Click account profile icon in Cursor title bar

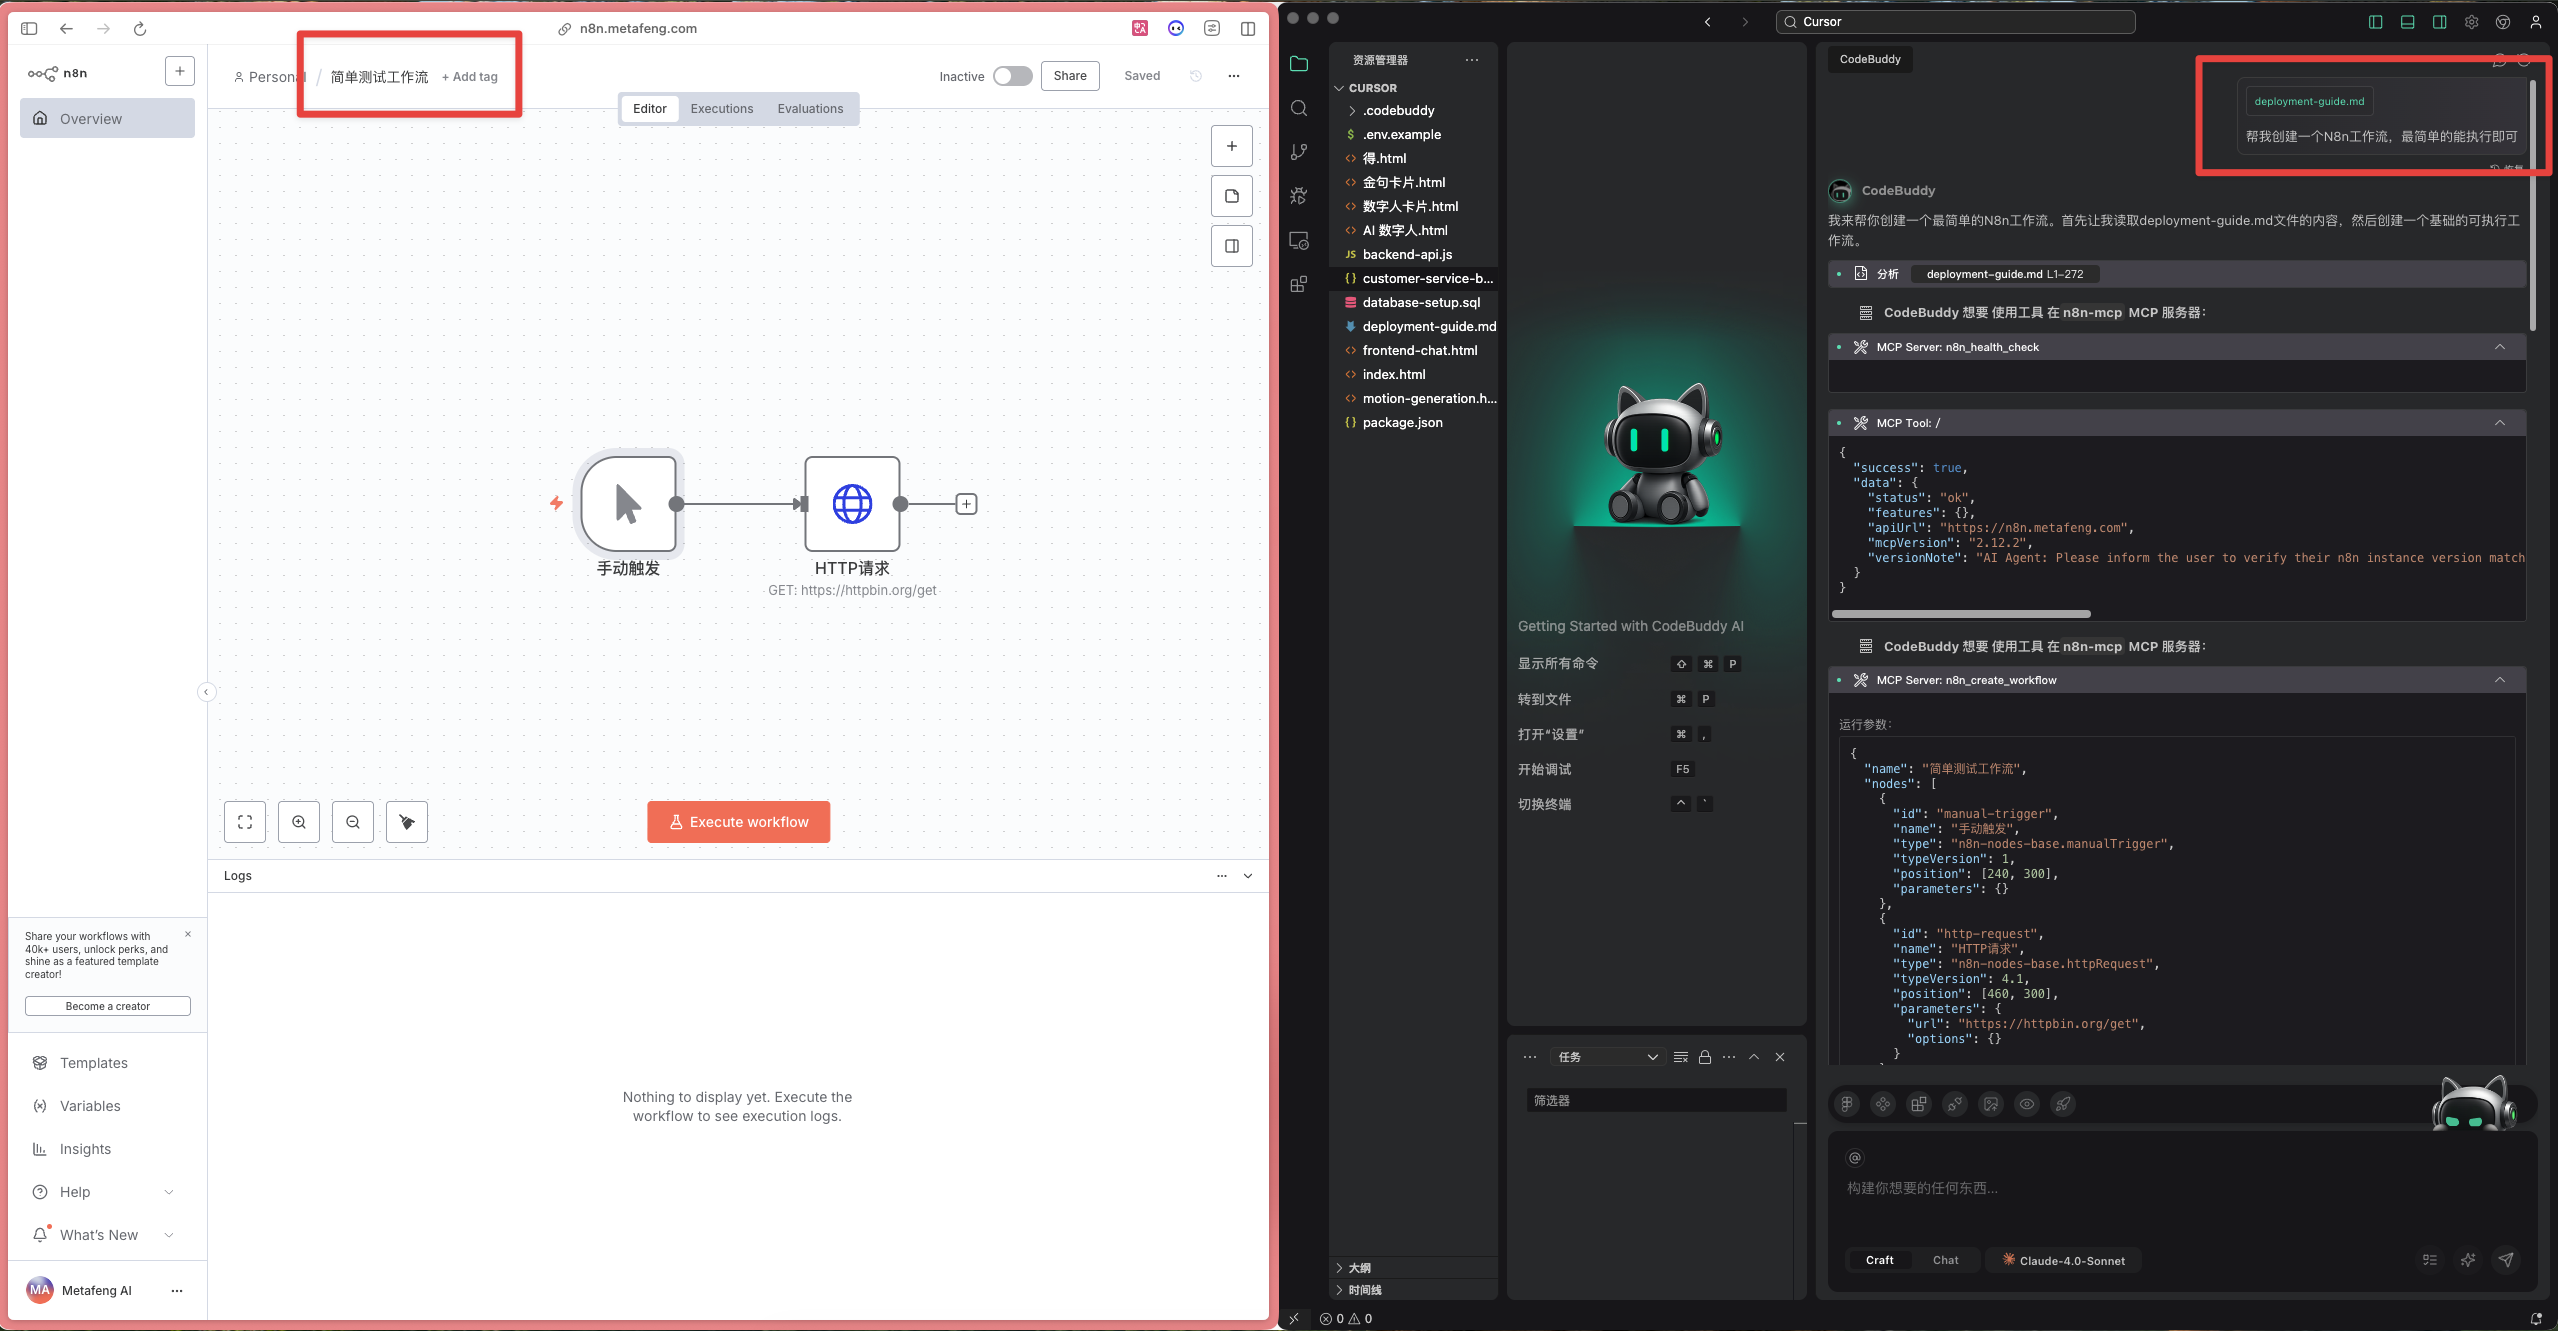[2536, 22]
